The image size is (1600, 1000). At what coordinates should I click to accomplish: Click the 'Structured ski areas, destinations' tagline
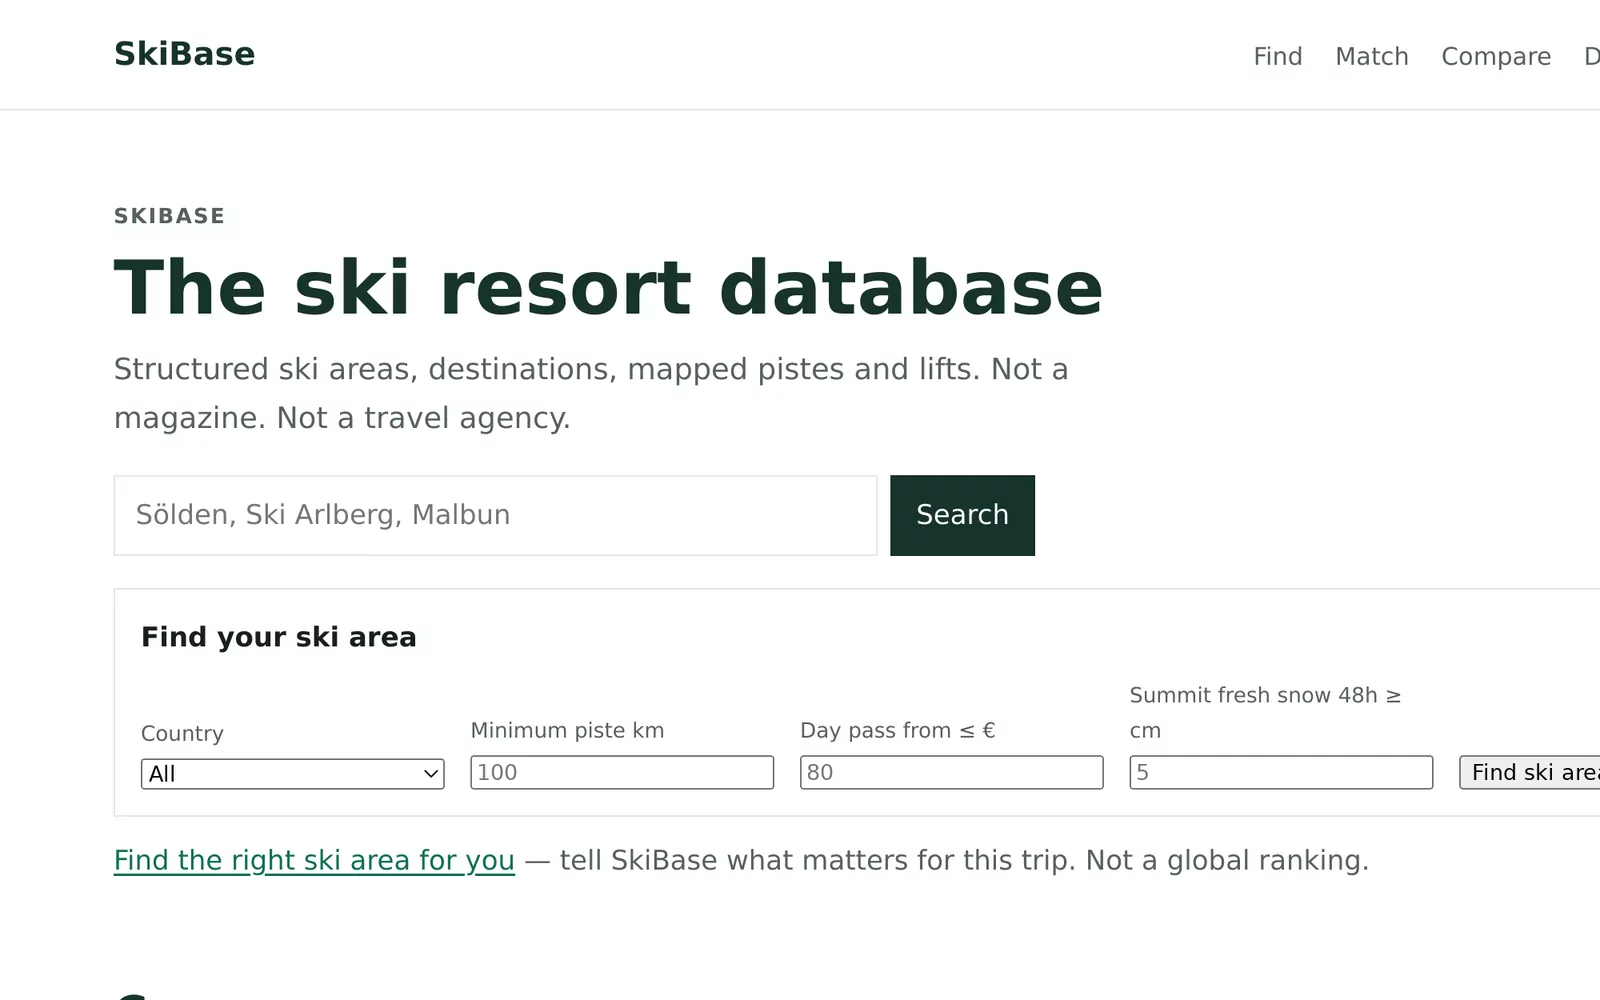591,393
